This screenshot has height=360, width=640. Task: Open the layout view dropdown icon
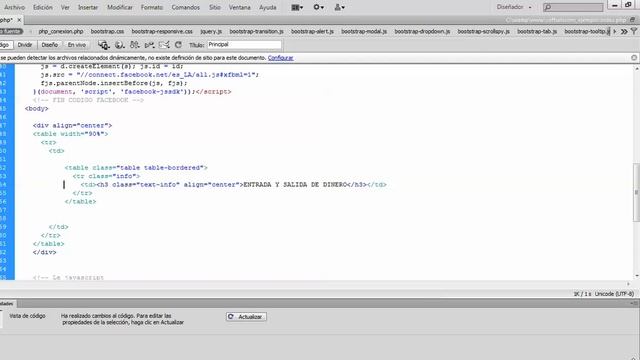pyautogui.click(x=297, y=7)
